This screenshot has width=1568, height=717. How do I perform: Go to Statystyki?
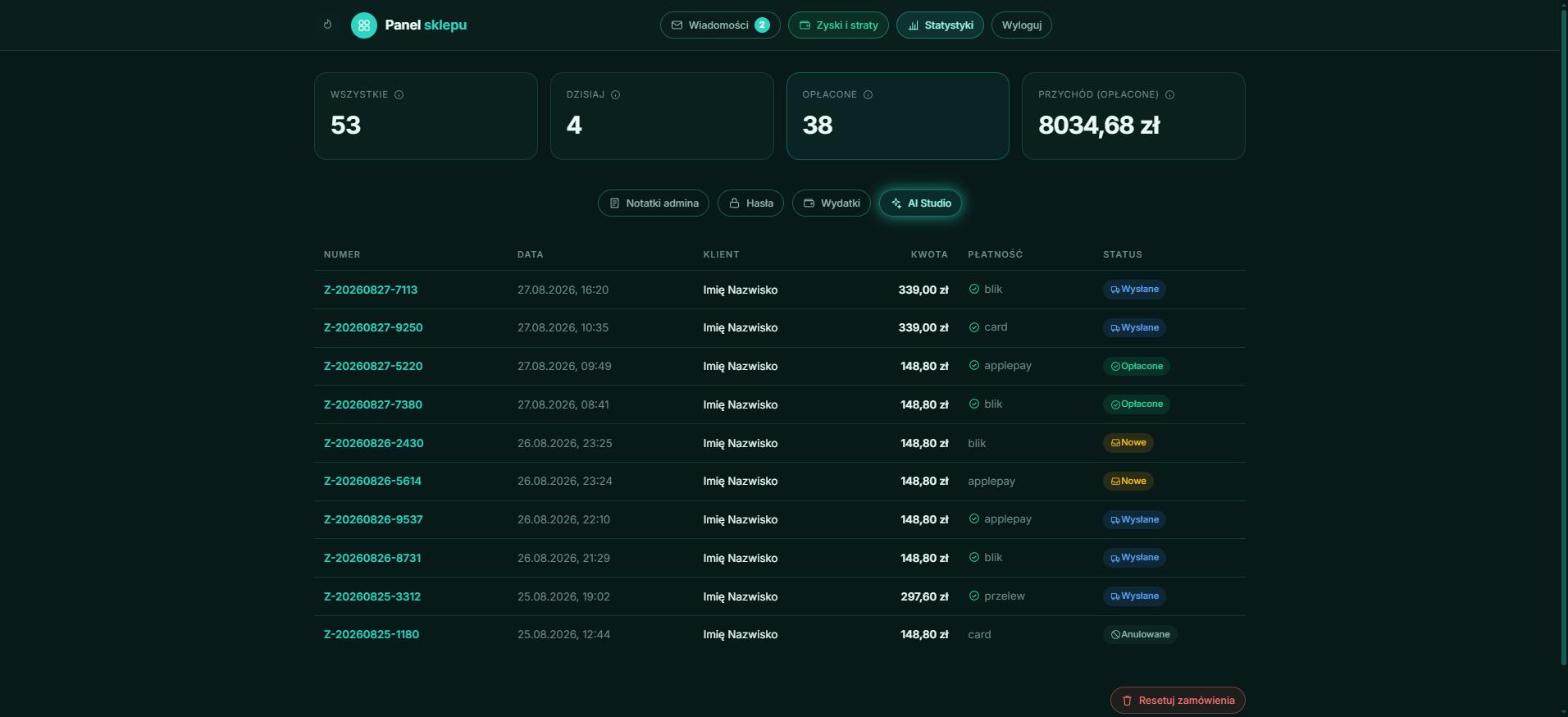click(940, 25)
